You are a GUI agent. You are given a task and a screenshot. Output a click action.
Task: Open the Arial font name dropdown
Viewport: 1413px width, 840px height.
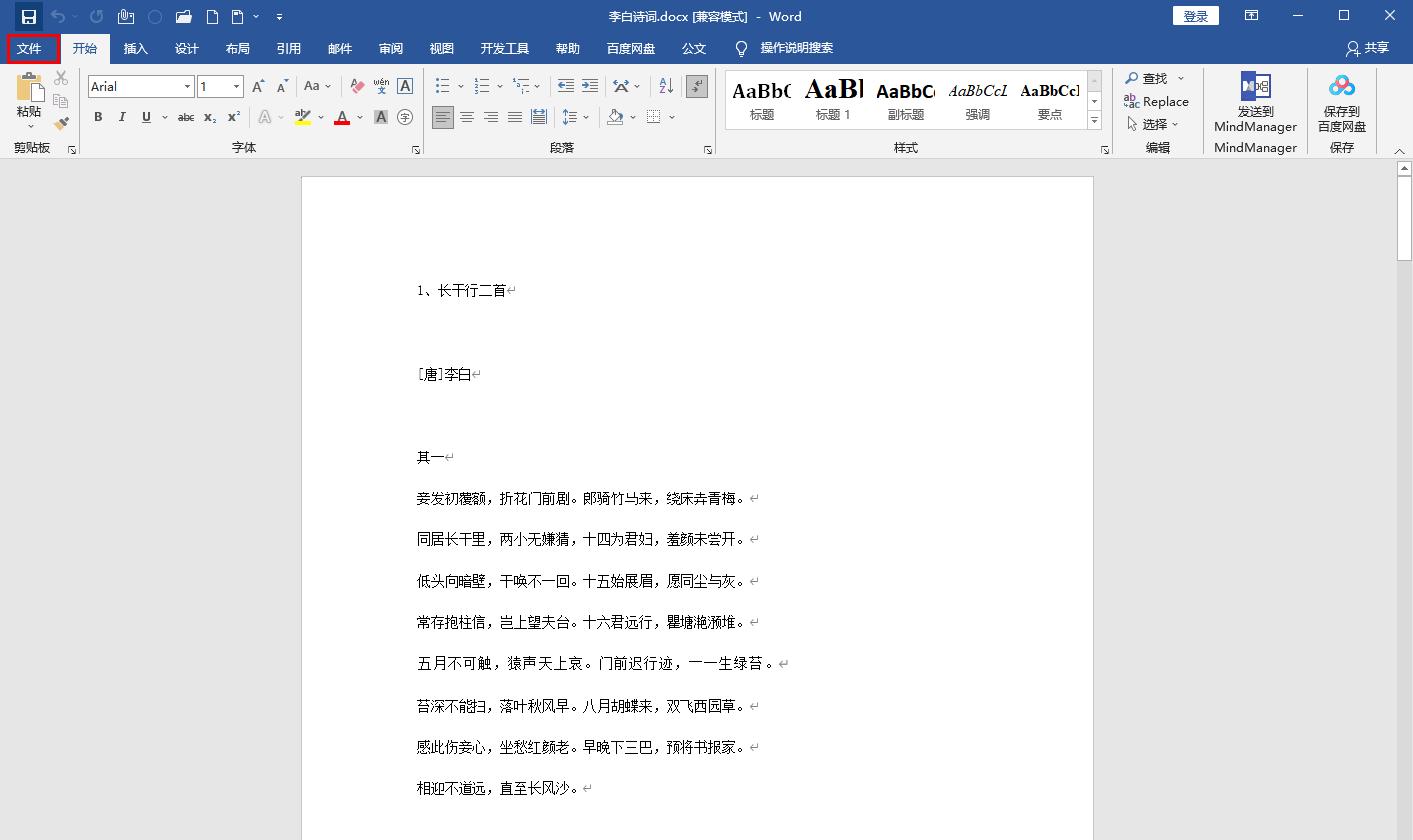click(x=187, y=86)
